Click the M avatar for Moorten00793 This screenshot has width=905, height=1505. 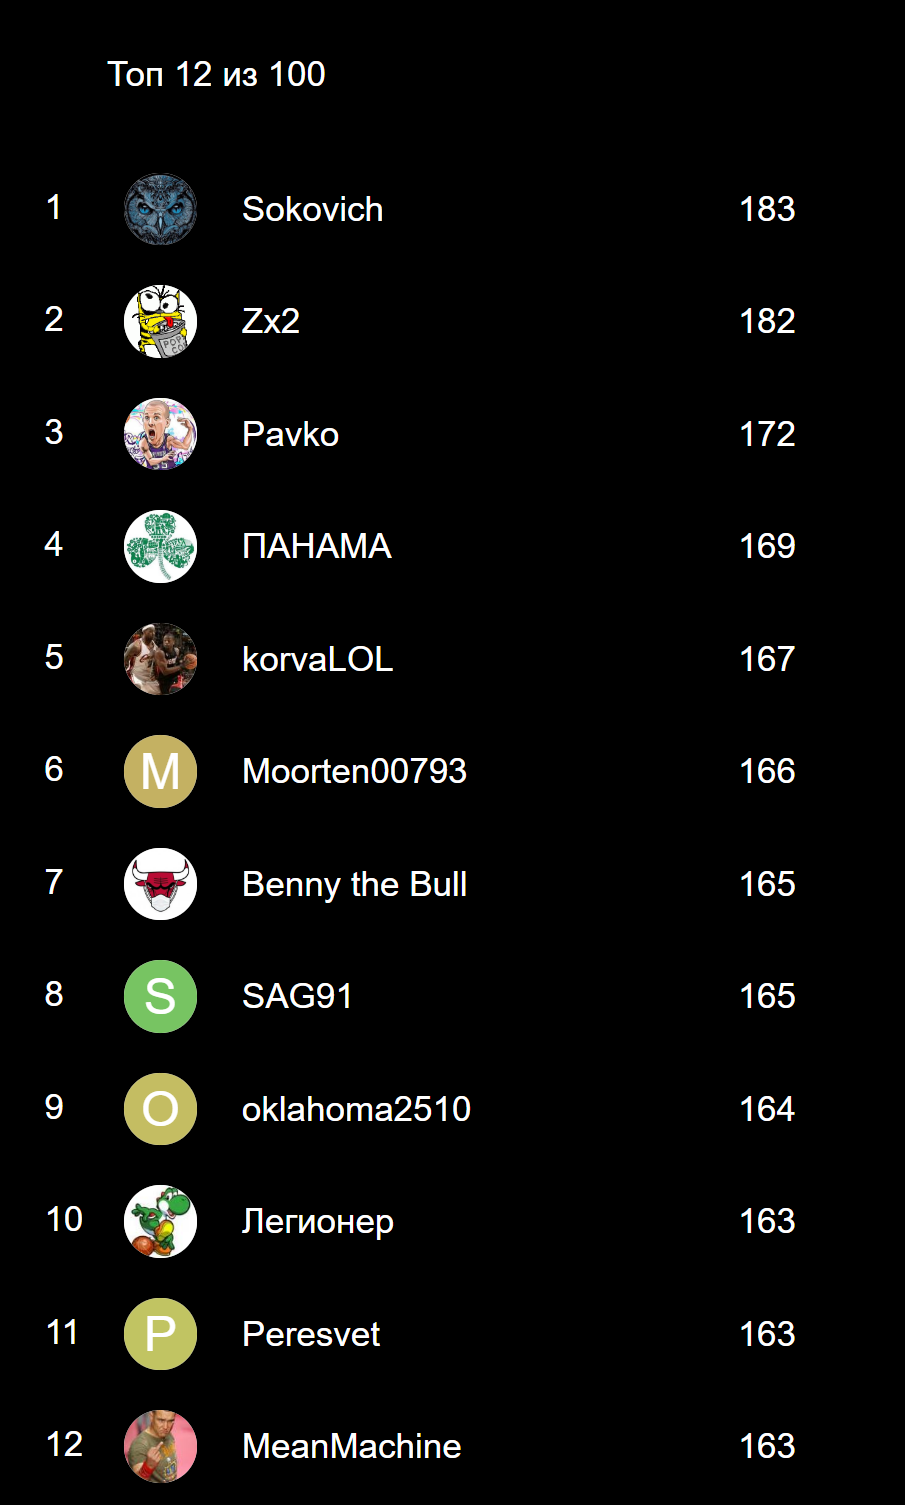[160, 771]
